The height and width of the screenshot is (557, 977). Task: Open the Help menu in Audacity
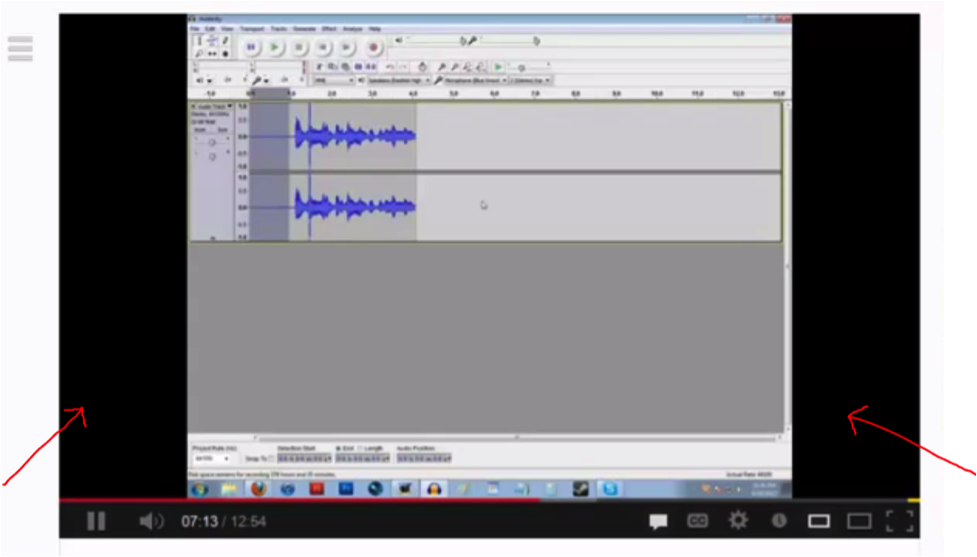click(374, 29)
